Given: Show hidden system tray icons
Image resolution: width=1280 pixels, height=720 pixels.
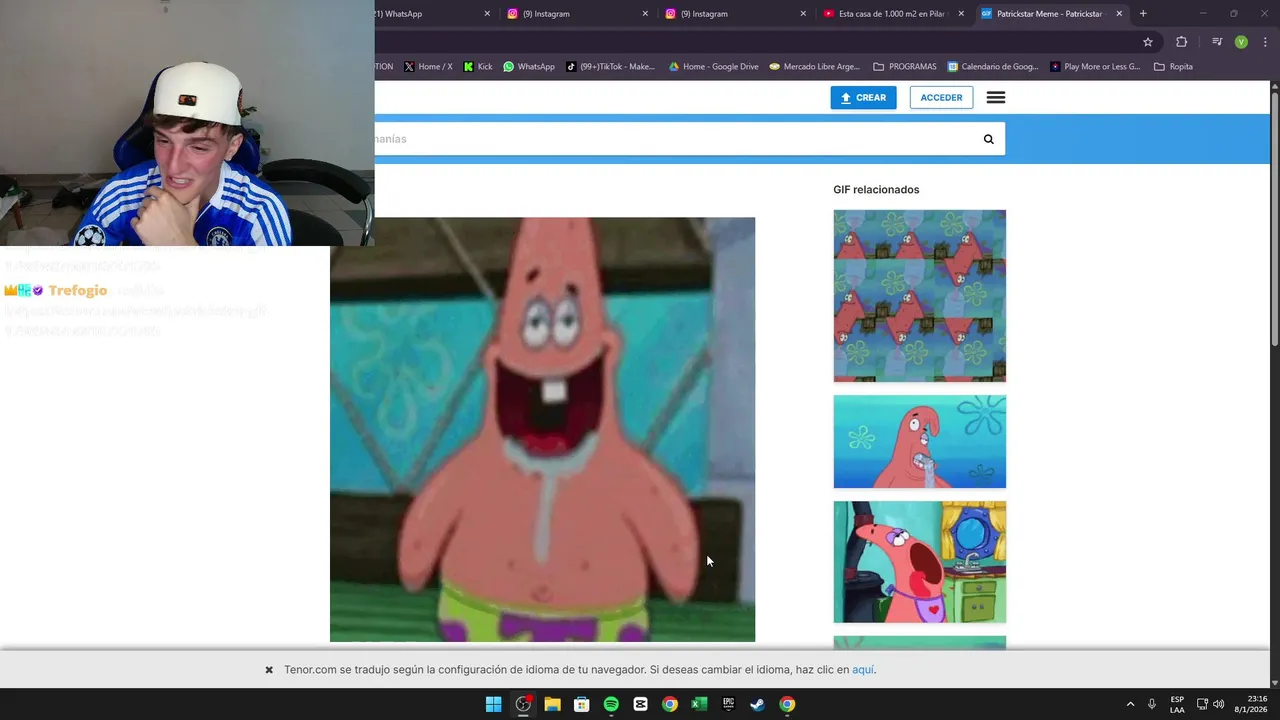Looking at the screenshot, I should coord(1130,704).
